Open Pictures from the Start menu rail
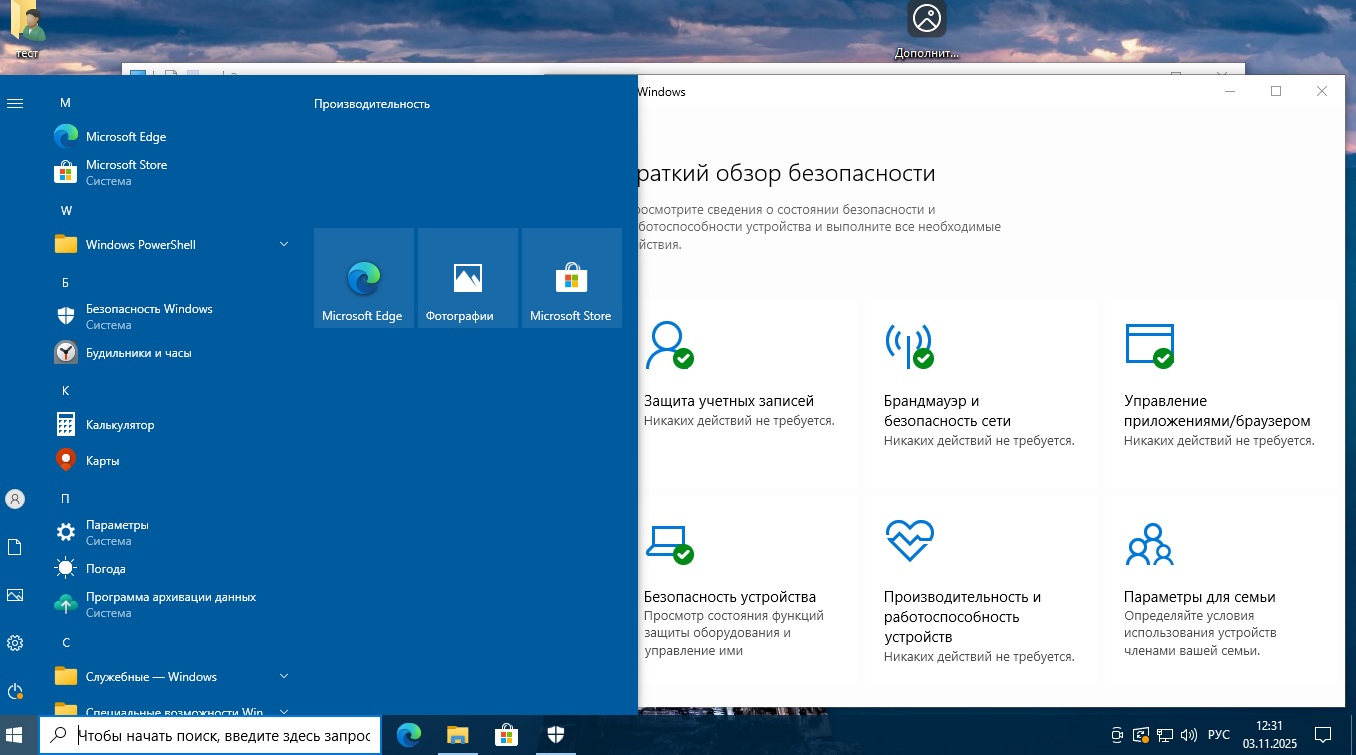1356x755 pixels. click(x=15, y=595)
